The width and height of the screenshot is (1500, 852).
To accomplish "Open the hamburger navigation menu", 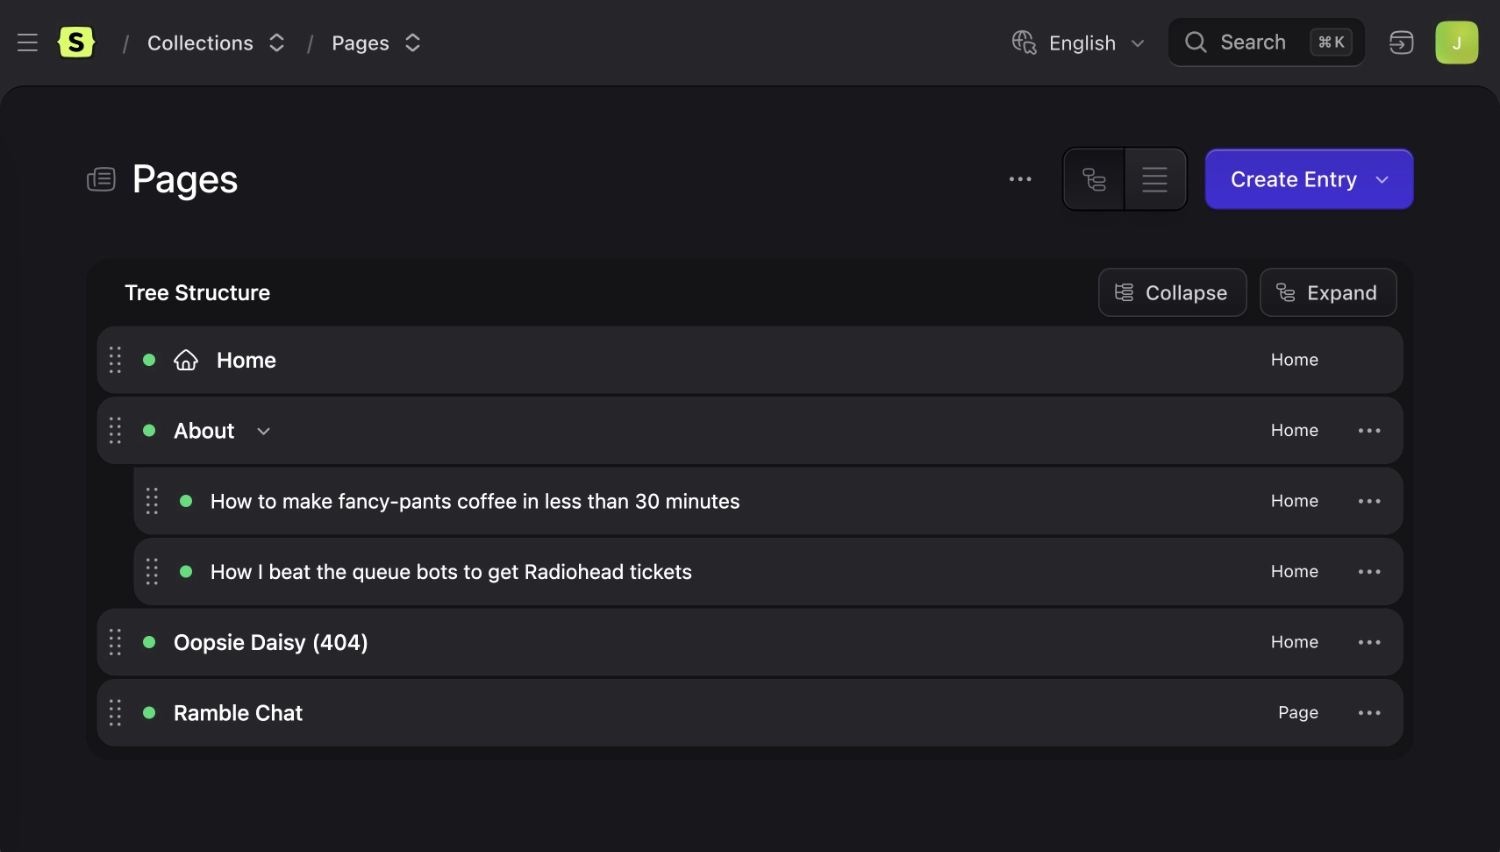I will (27, 43).
